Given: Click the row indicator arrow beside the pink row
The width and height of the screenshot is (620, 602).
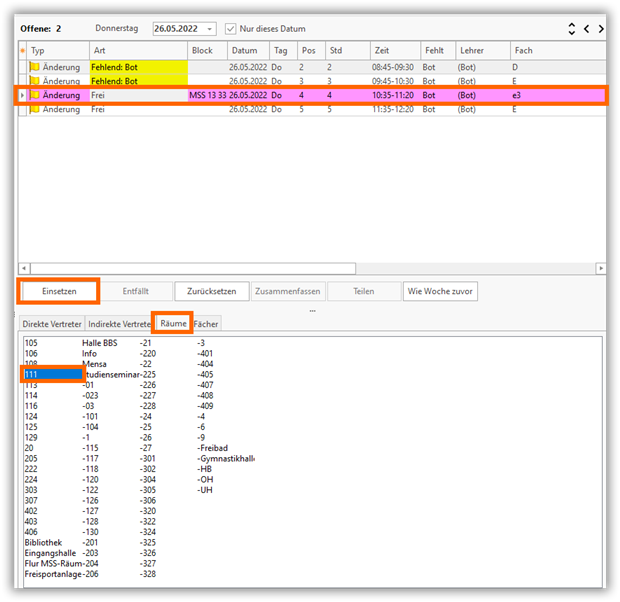Looking at the screenshot, I should pos(22,95).
